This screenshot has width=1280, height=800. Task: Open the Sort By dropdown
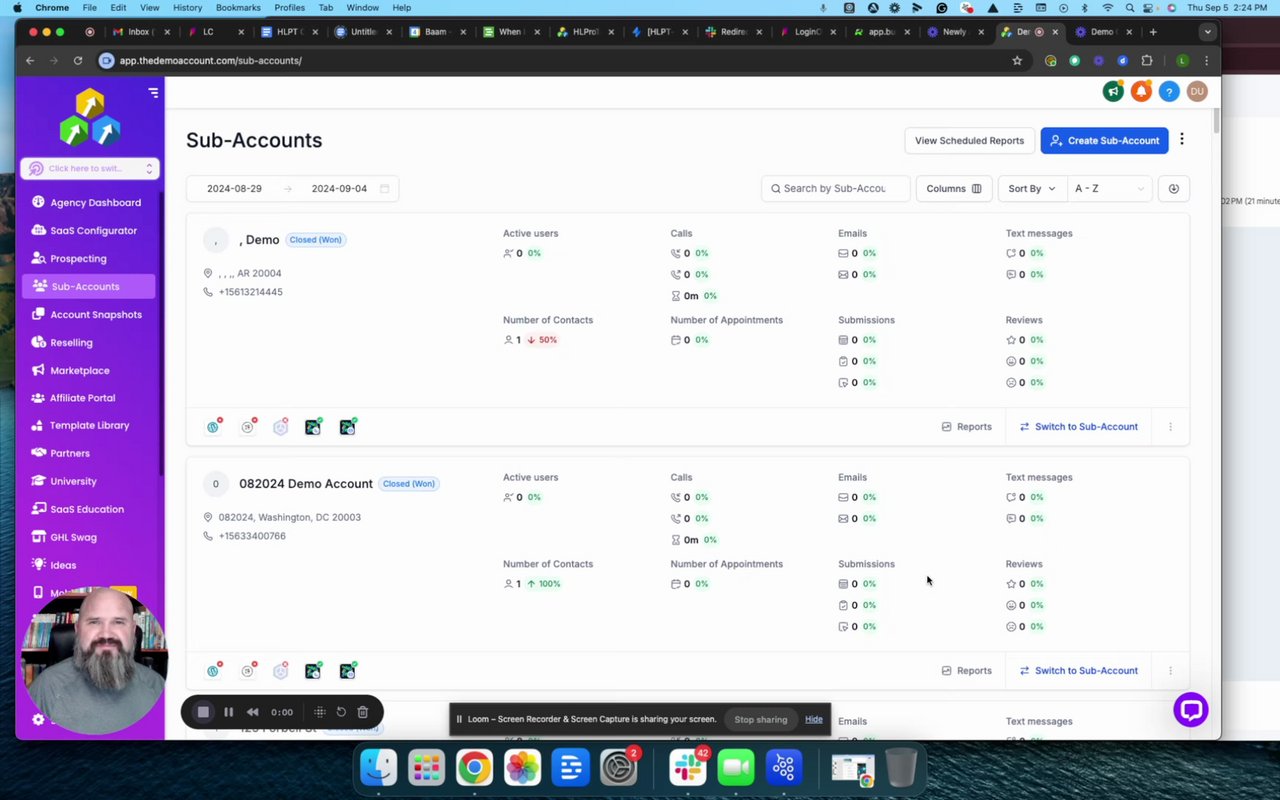point(1032,188)
